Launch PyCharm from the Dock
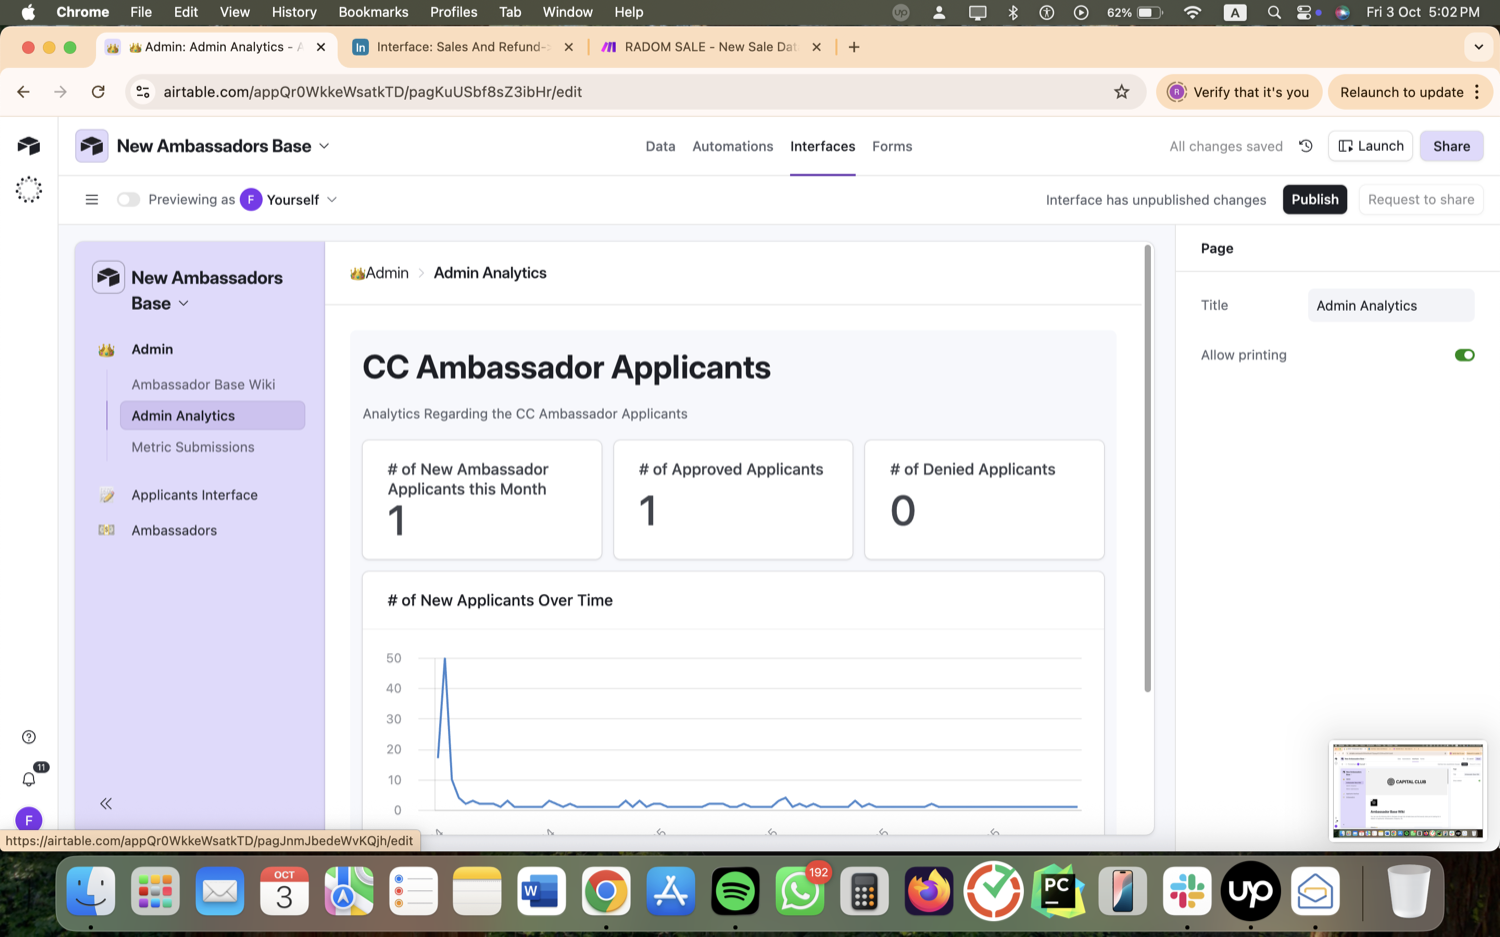 click(1058, 890)
